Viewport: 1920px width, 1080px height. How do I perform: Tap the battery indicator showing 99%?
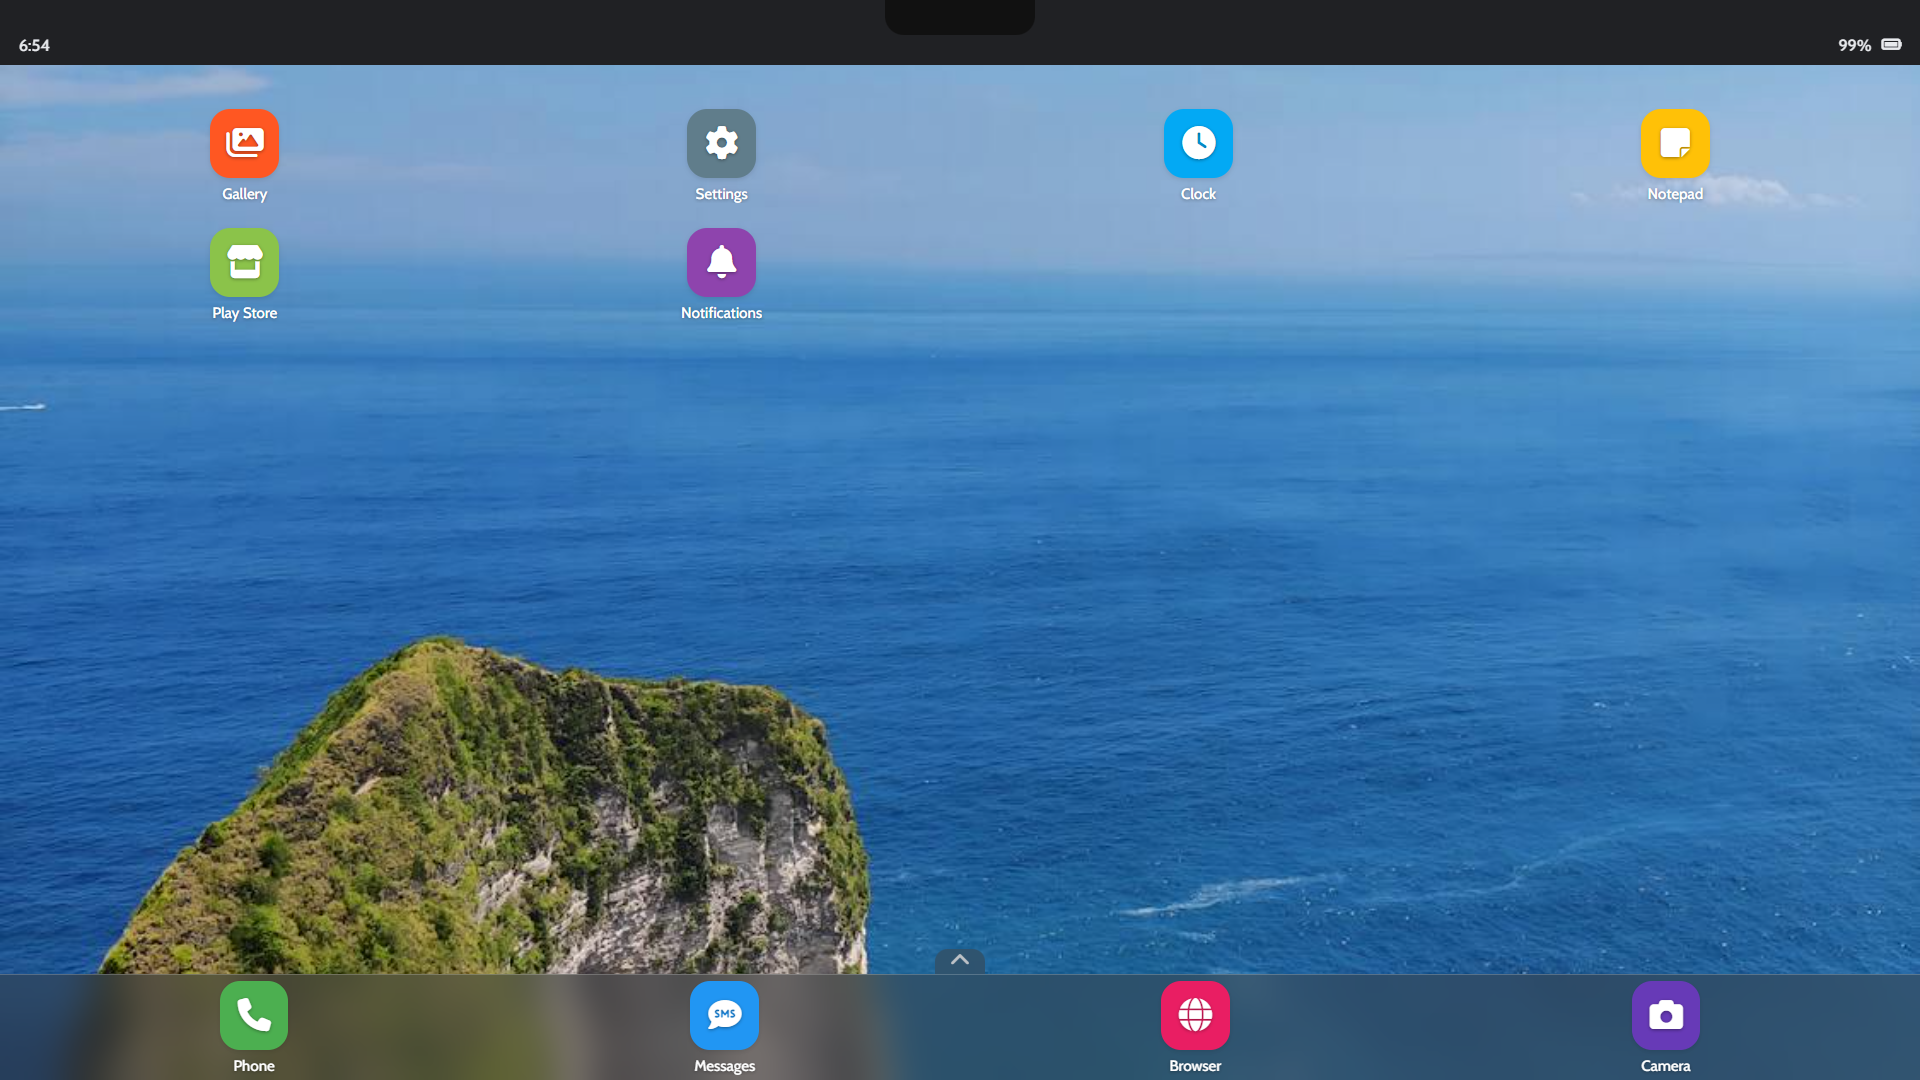pos(1868,45)
